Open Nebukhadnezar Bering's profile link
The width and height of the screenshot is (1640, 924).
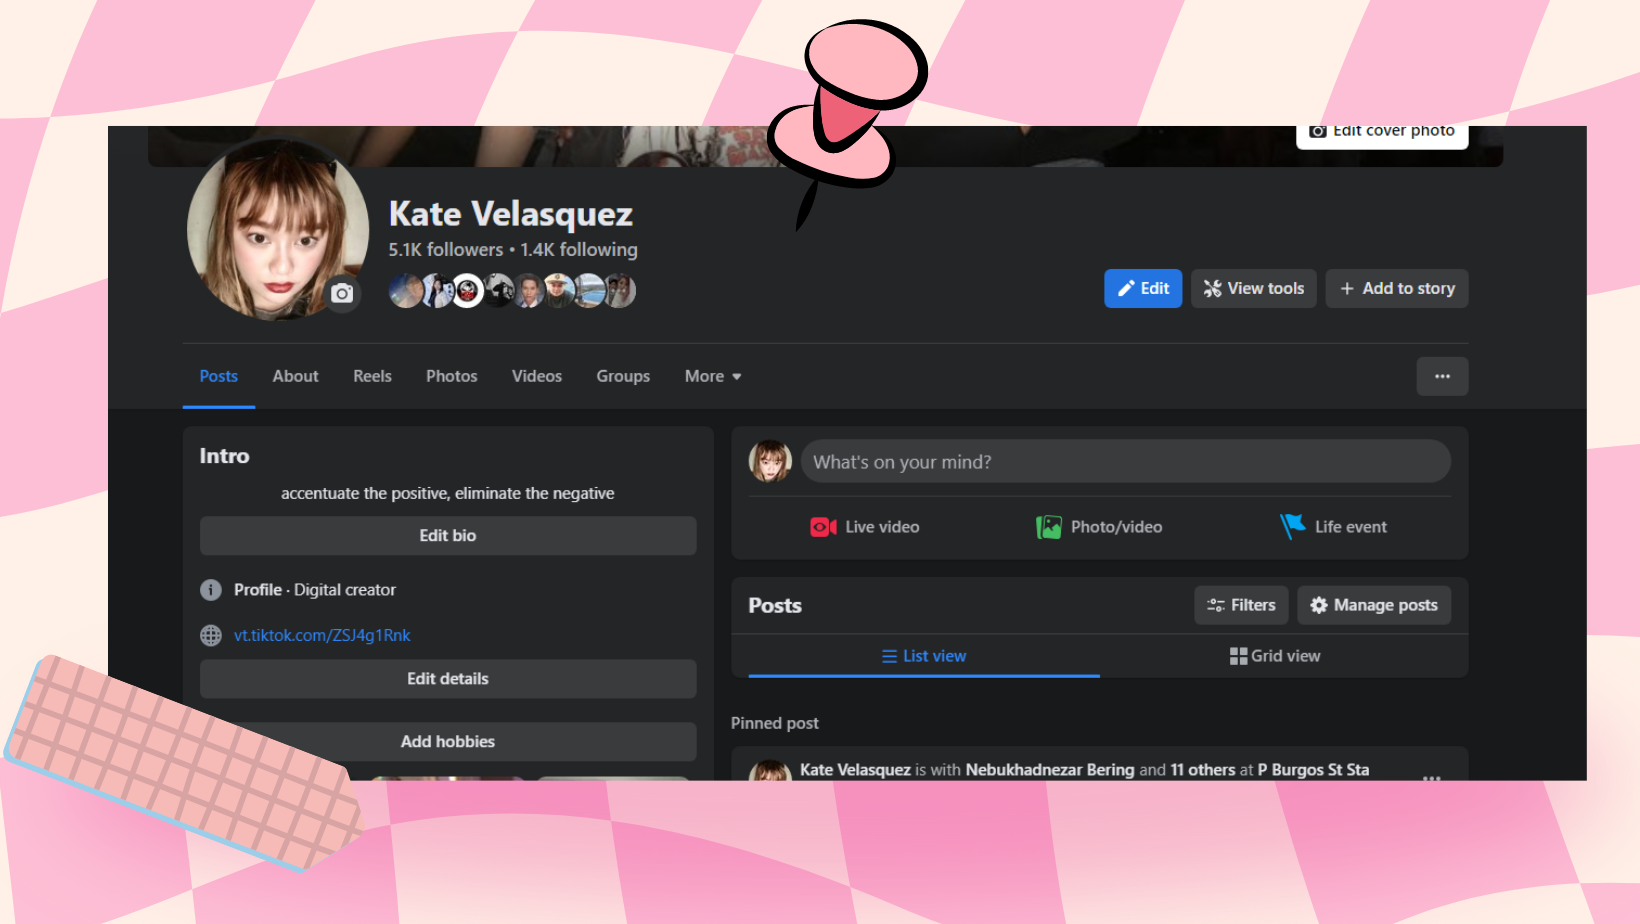[x=1050, y=770]
